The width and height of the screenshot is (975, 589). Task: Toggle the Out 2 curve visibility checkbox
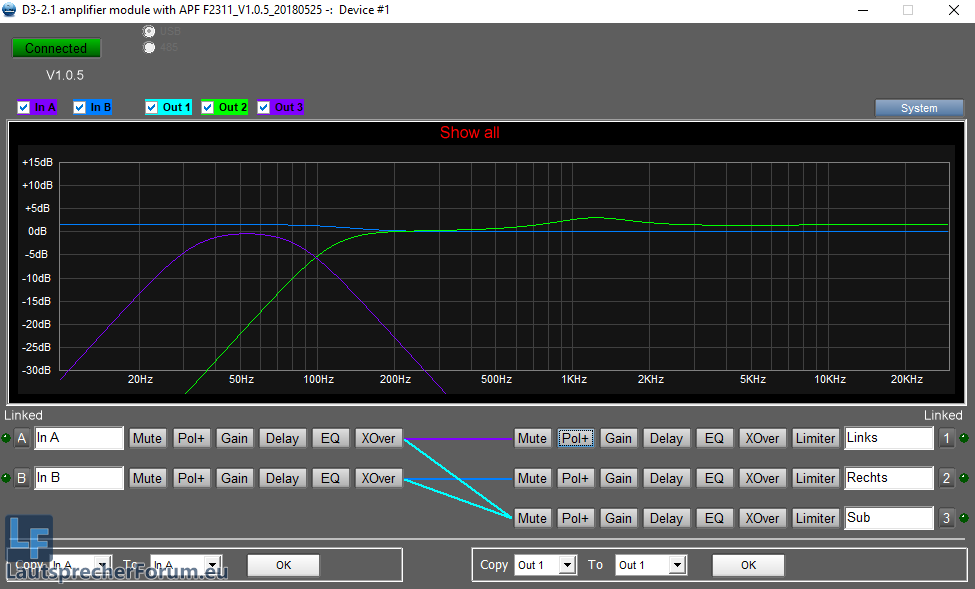208,107
